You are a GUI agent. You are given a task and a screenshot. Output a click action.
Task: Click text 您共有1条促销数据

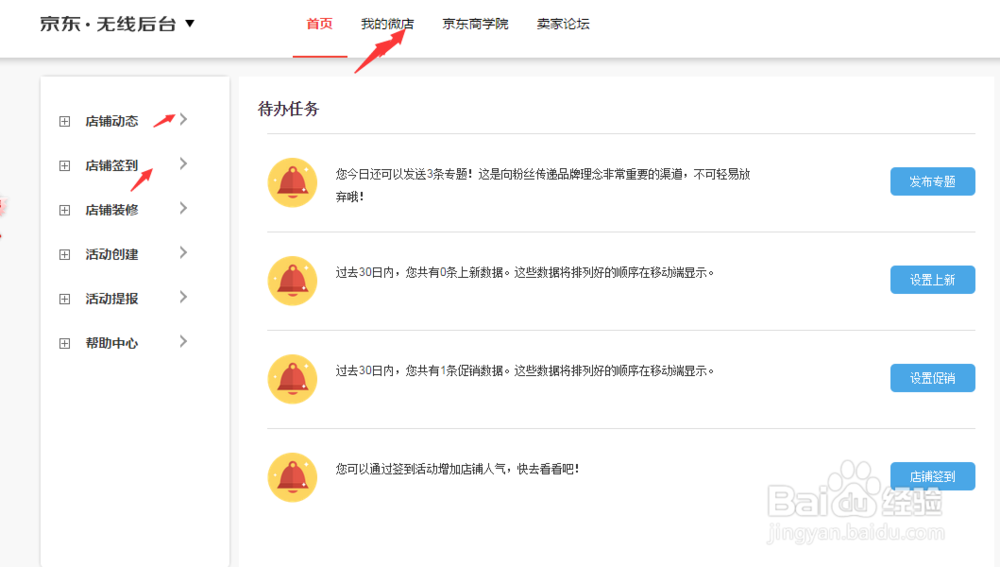pyautogui.click(x=455, y=371)
